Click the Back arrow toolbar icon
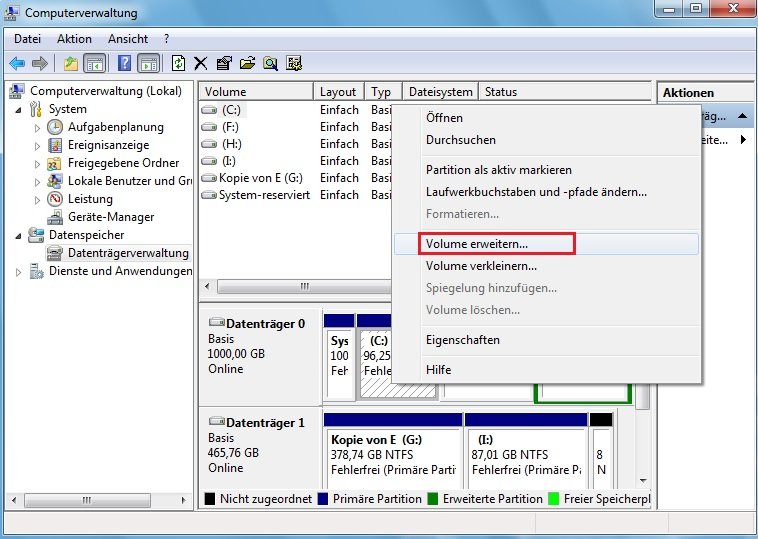This screenshot has width=758, height=539. click(17, 63)
